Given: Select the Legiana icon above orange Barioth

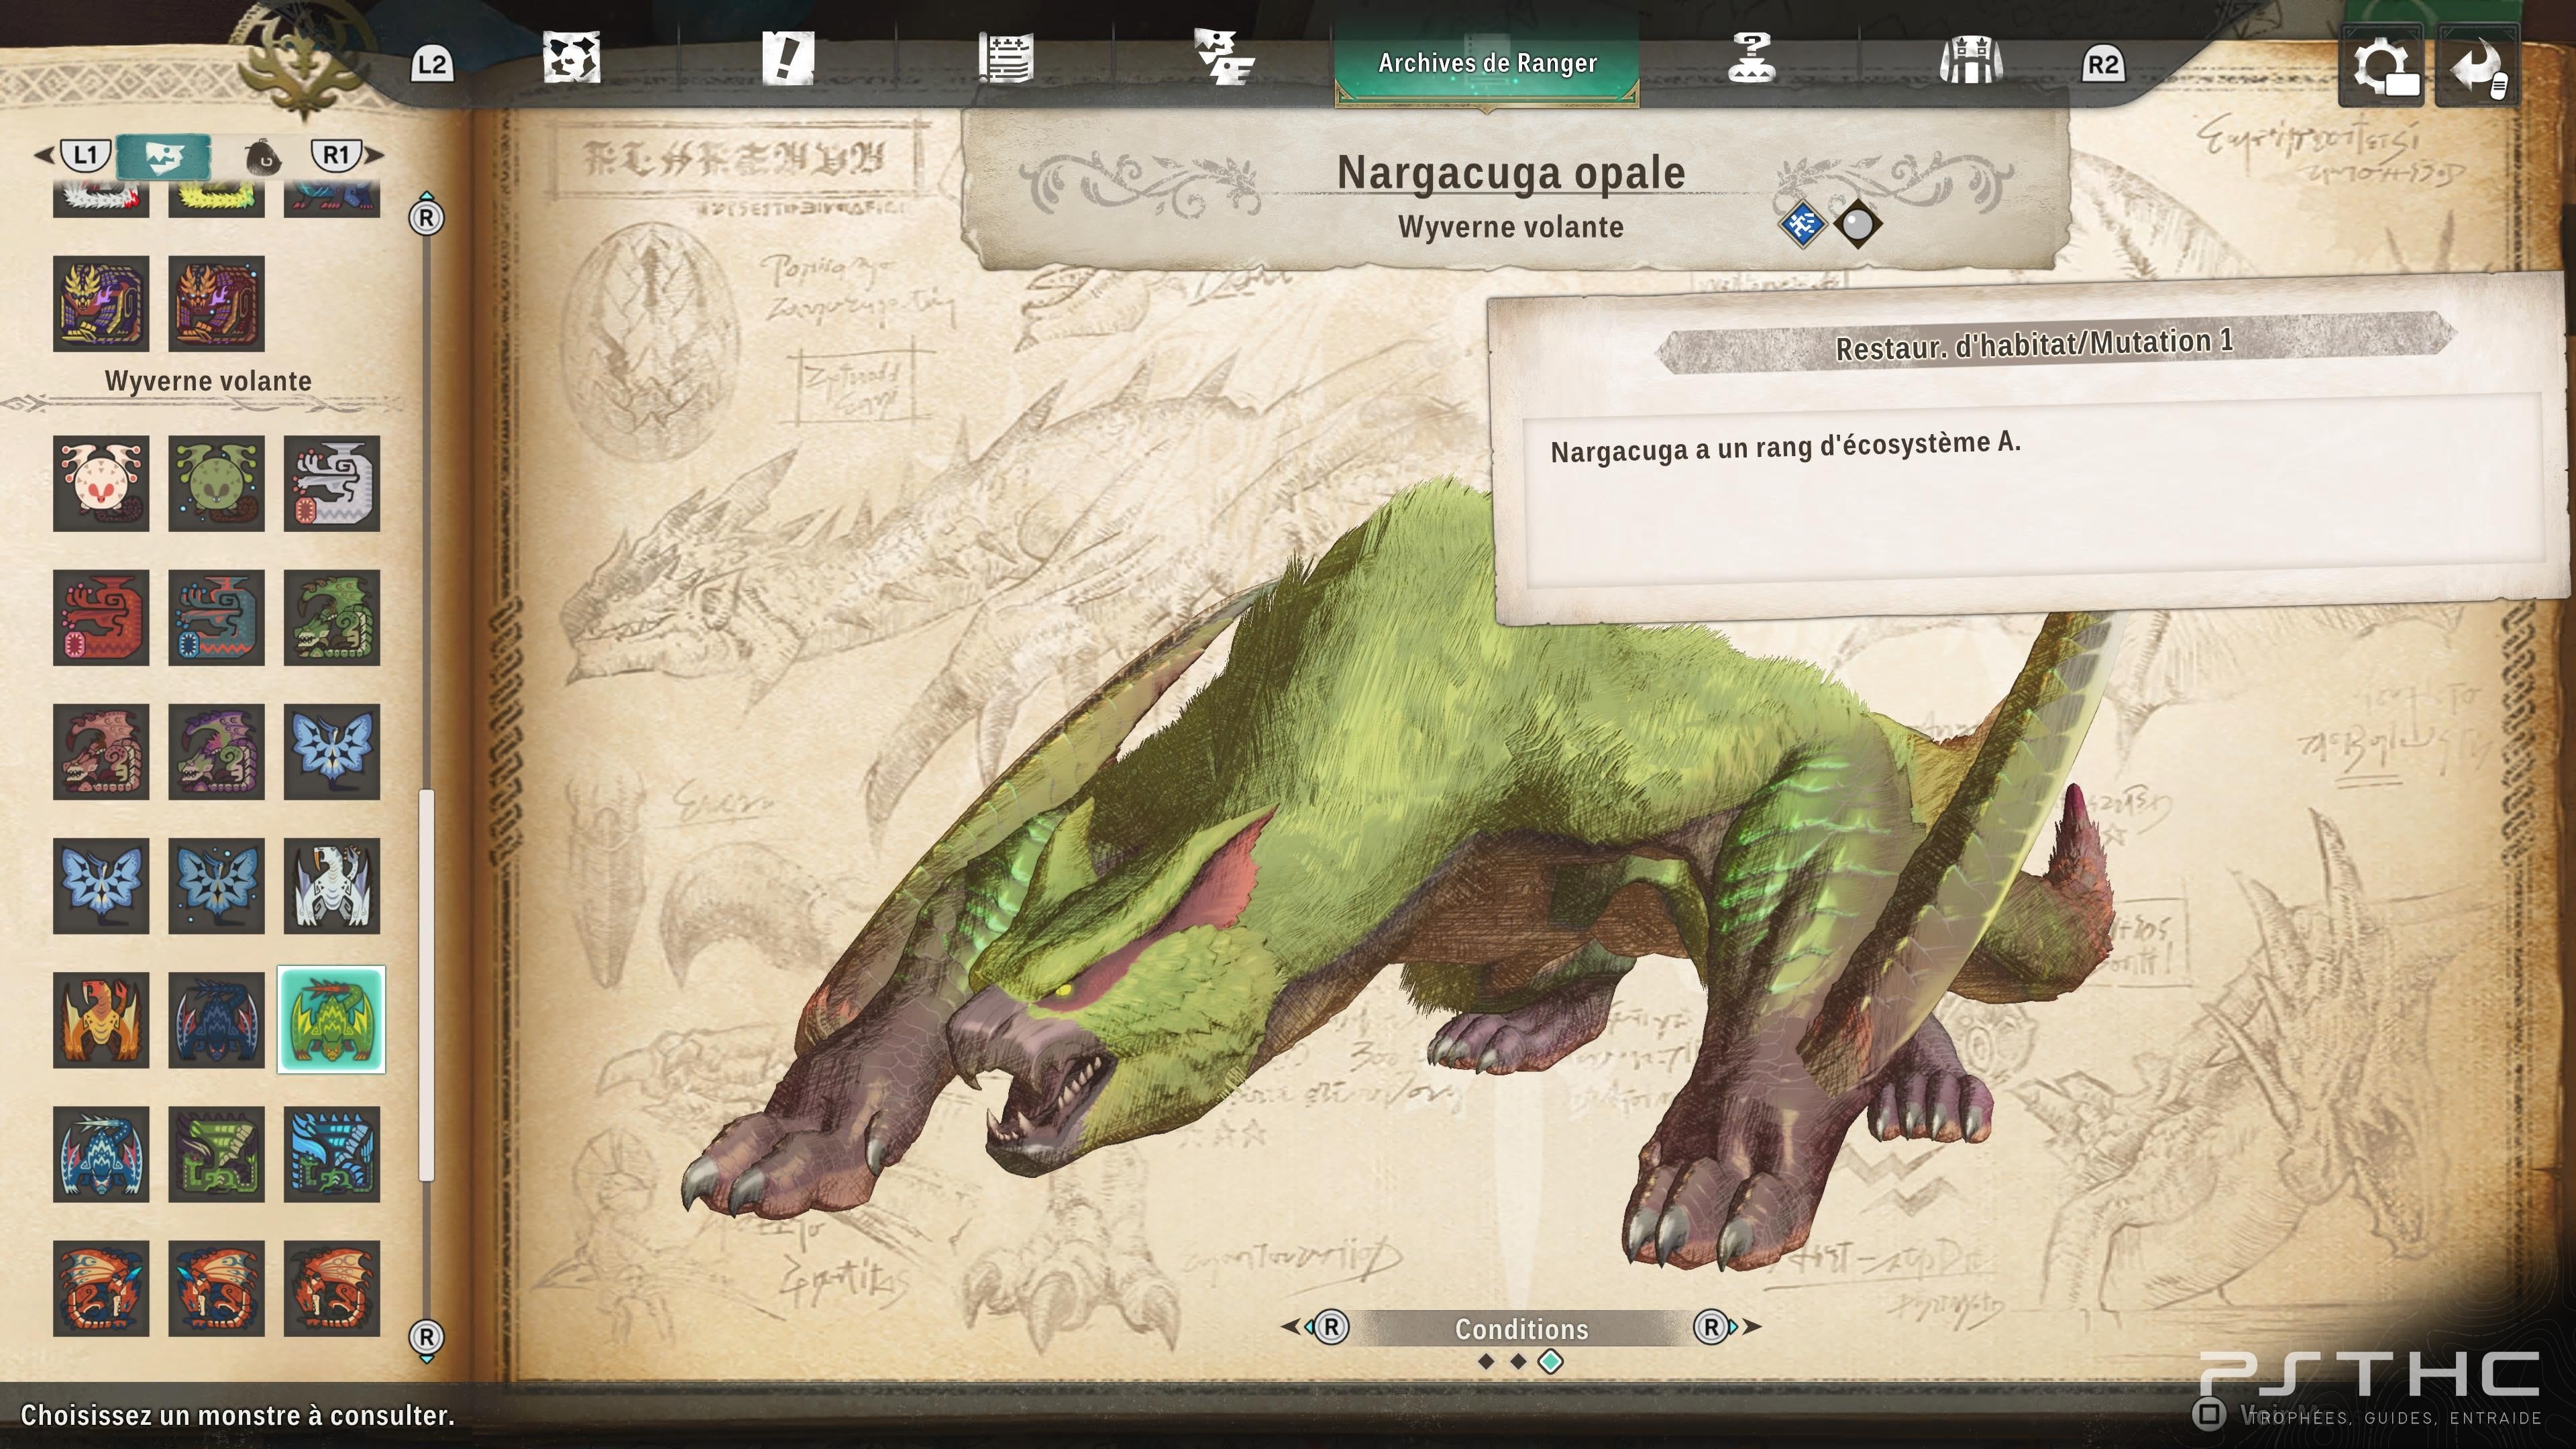Looking at the screenshot, I should pos(101,885).
